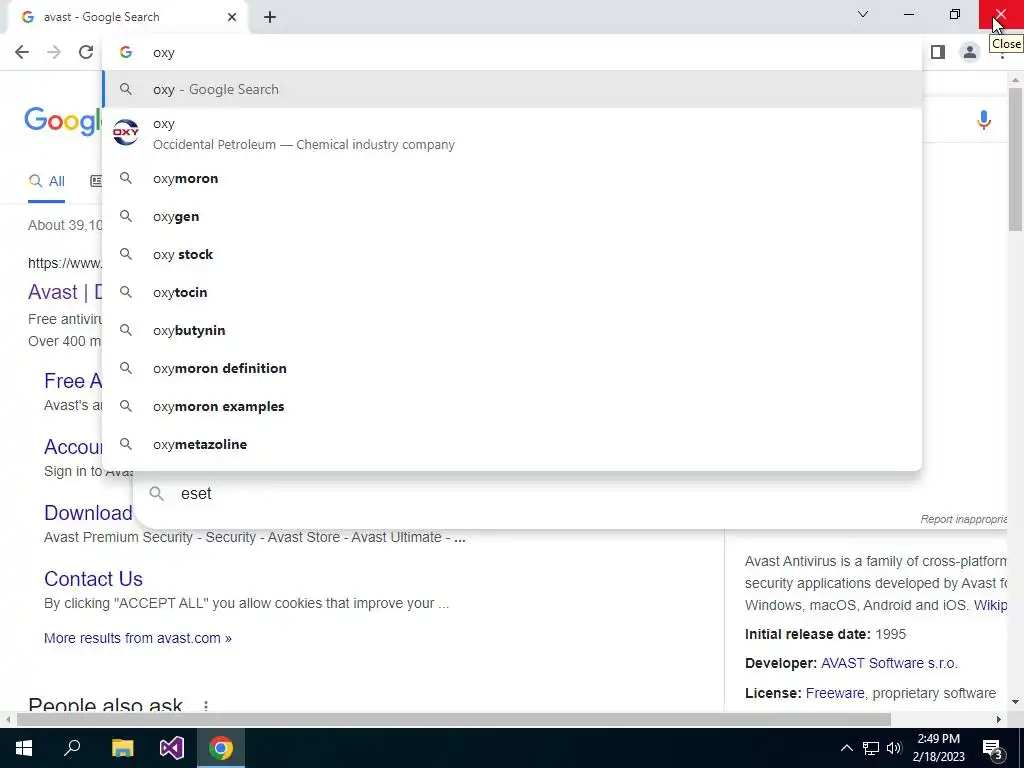Click the vertical scrollbar down arrow
Viewport: 1024px width, 768px height.
click(x=1015, y=702)
